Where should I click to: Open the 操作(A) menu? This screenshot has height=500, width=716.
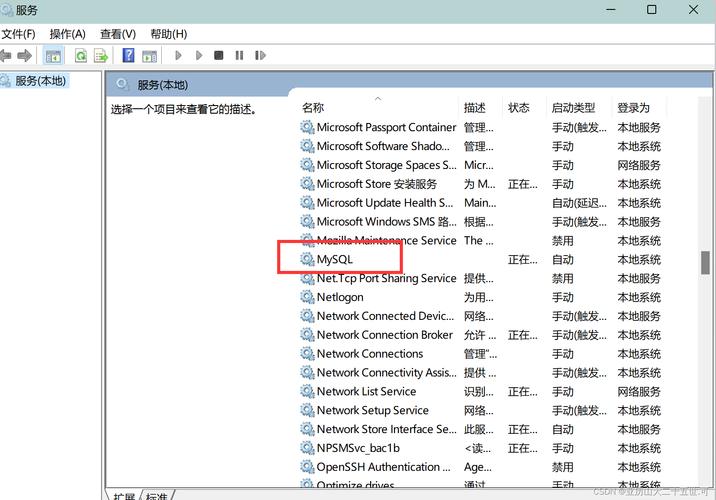pyautogui.click(x=67, y=34)
